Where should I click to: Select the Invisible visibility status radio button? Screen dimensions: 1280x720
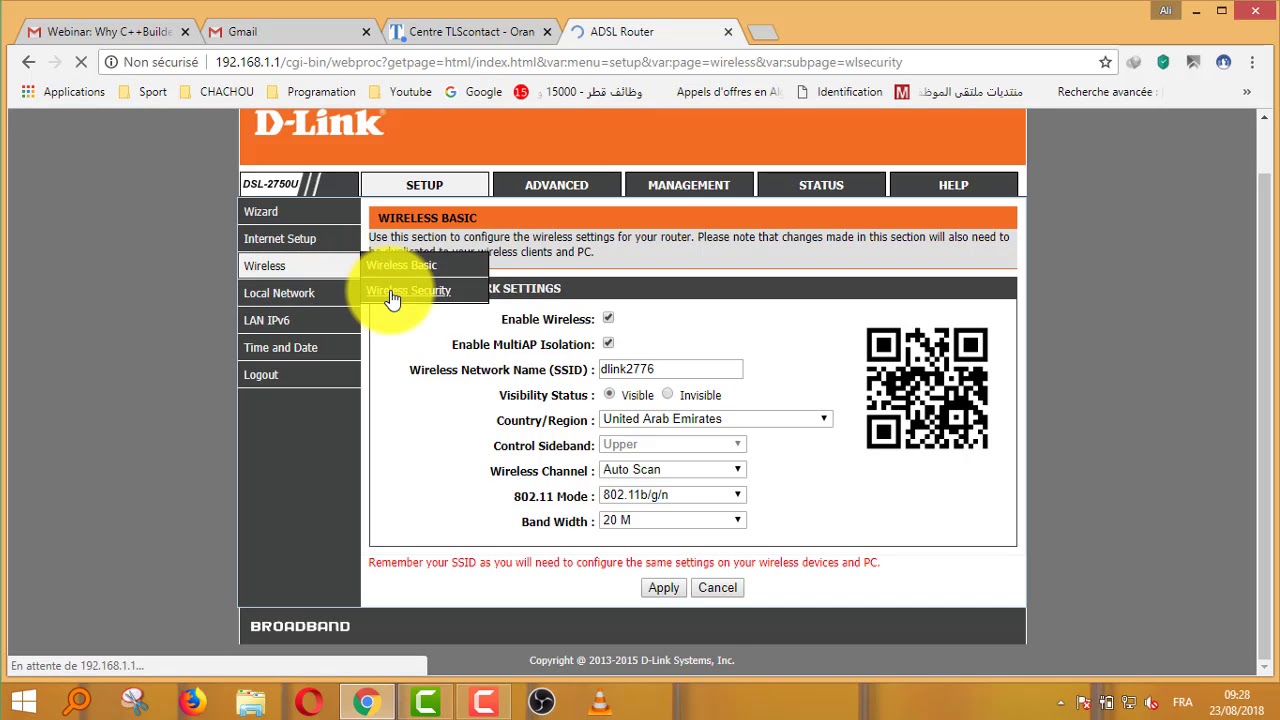click(x=667, y=394)
